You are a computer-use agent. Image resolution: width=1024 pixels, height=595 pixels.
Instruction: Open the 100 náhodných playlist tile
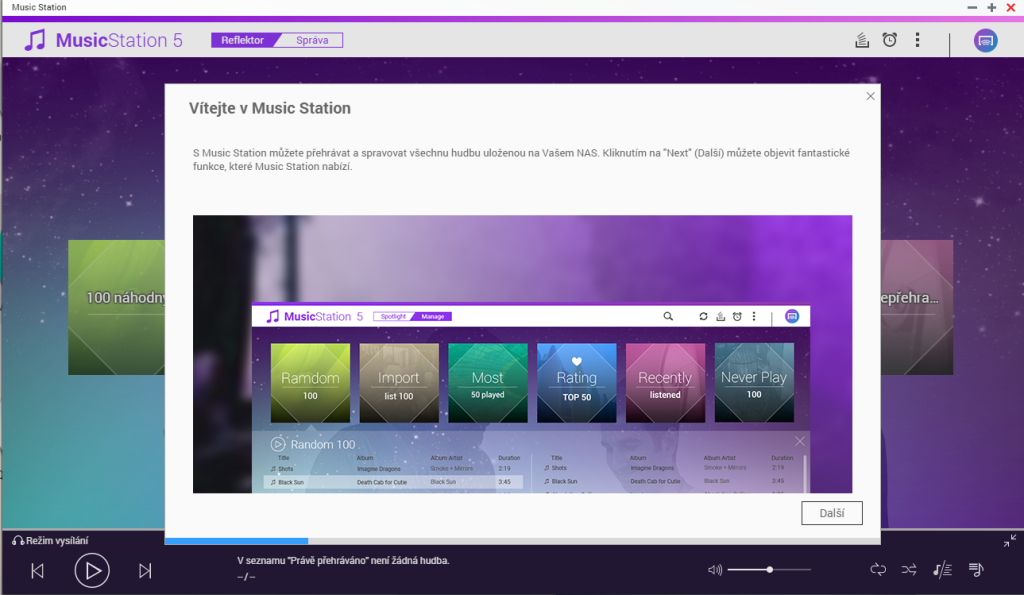tap(116, 307)
